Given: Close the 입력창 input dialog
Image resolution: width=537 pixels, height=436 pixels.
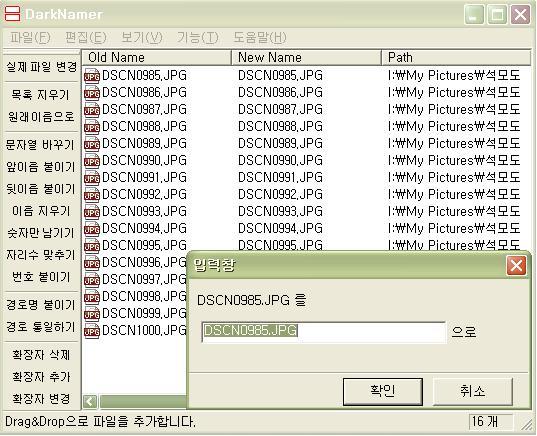Looking at the screenshot, I should pyautogui.click(x=516, y=265).
